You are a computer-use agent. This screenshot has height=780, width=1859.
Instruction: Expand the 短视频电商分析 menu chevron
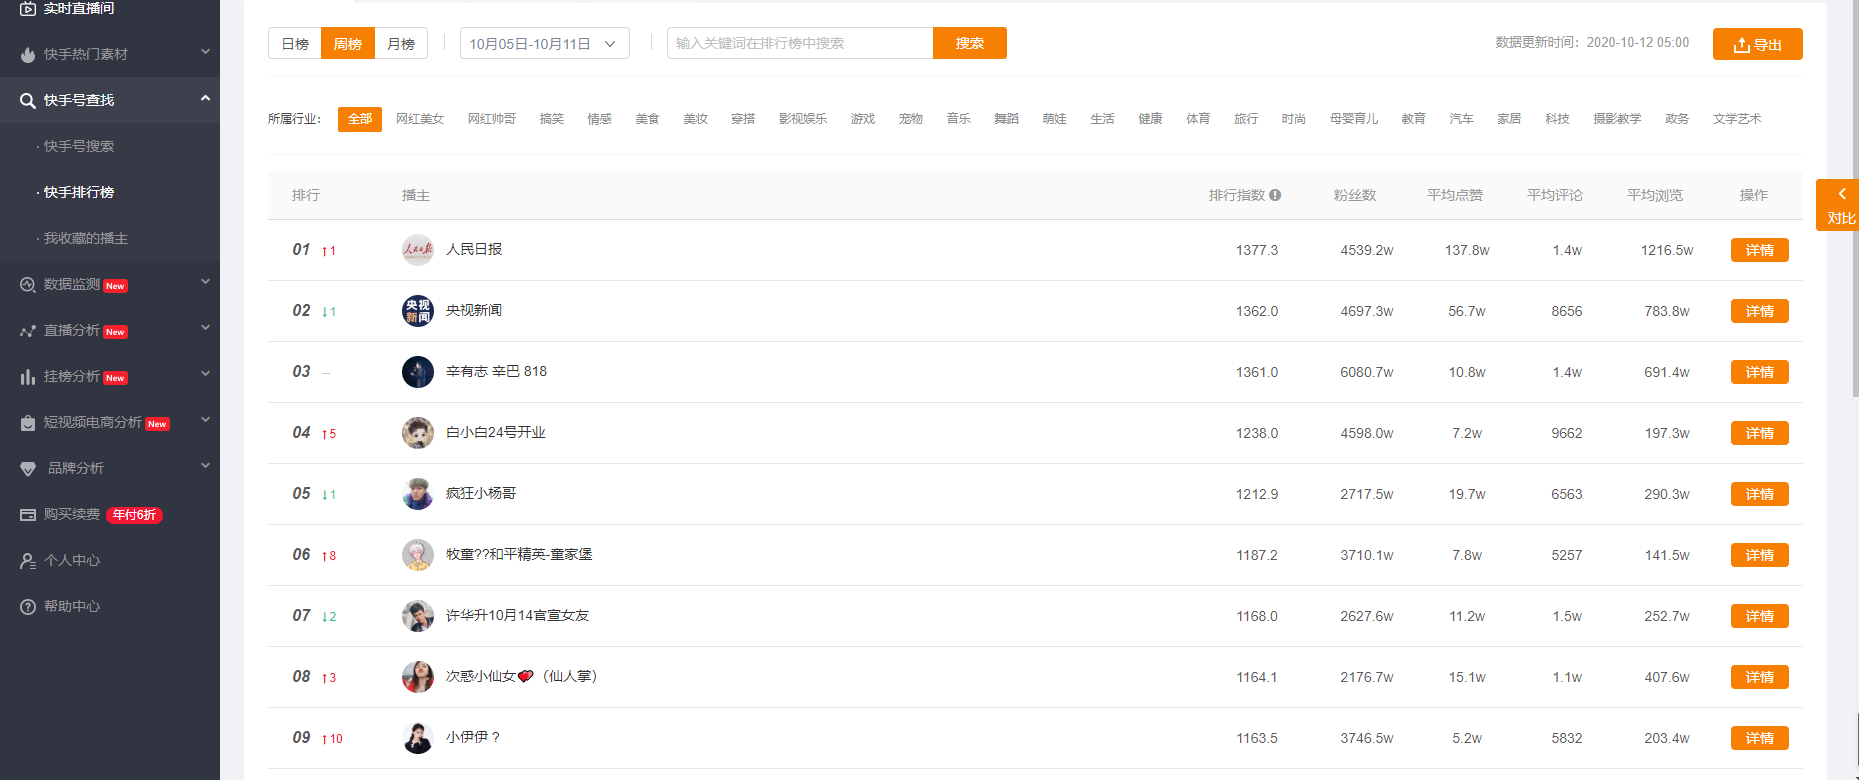coord(205,420)
